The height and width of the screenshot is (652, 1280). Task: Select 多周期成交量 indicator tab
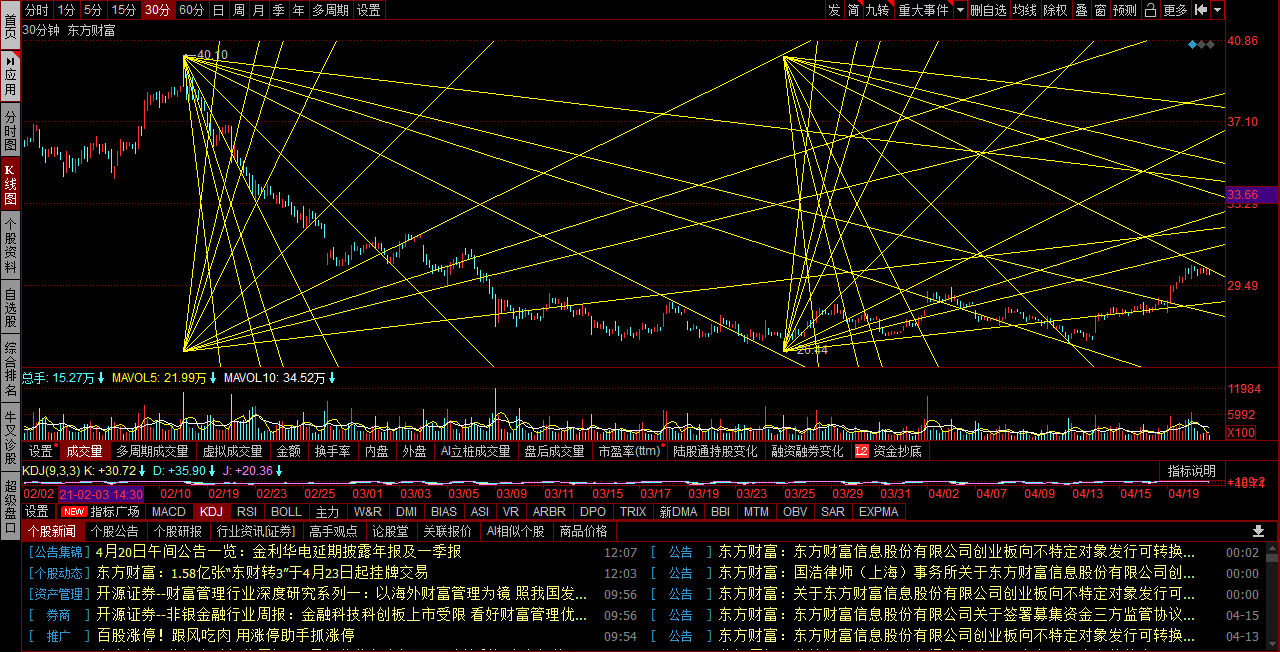click(152, 451)
